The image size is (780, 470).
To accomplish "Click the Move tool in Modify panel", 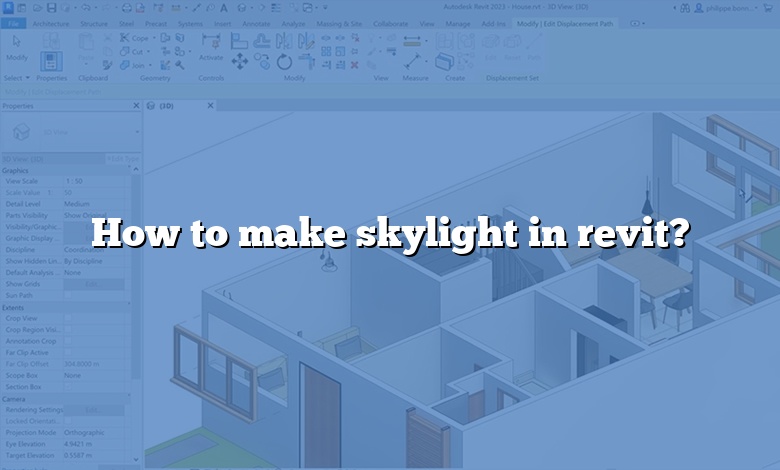I will 240,62.
